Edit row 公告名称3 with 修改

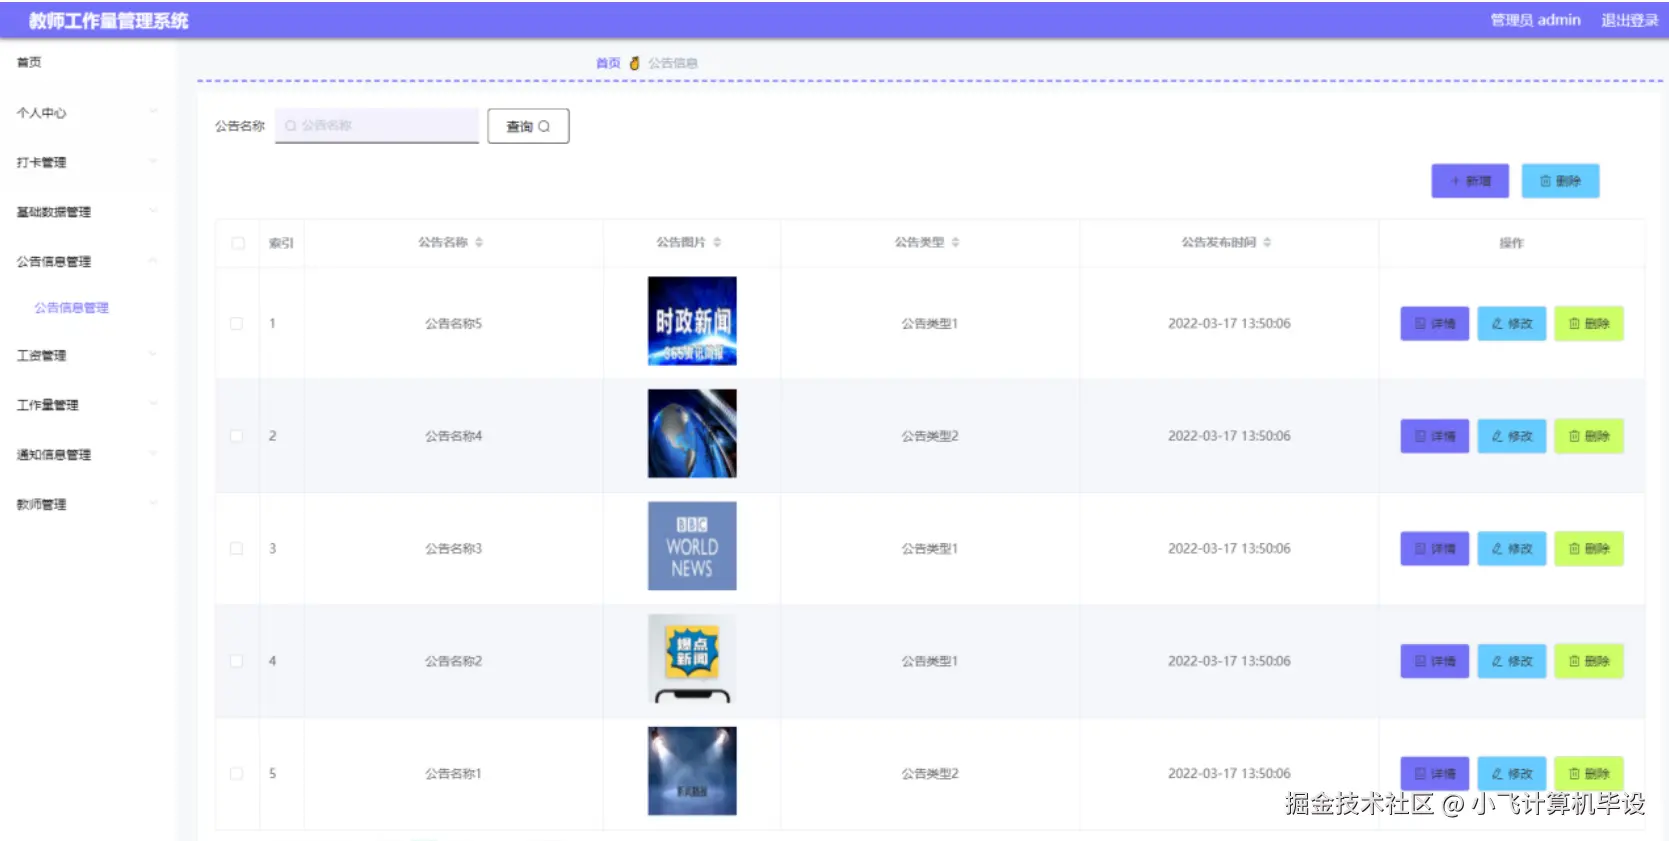(x=1511, y=548)
